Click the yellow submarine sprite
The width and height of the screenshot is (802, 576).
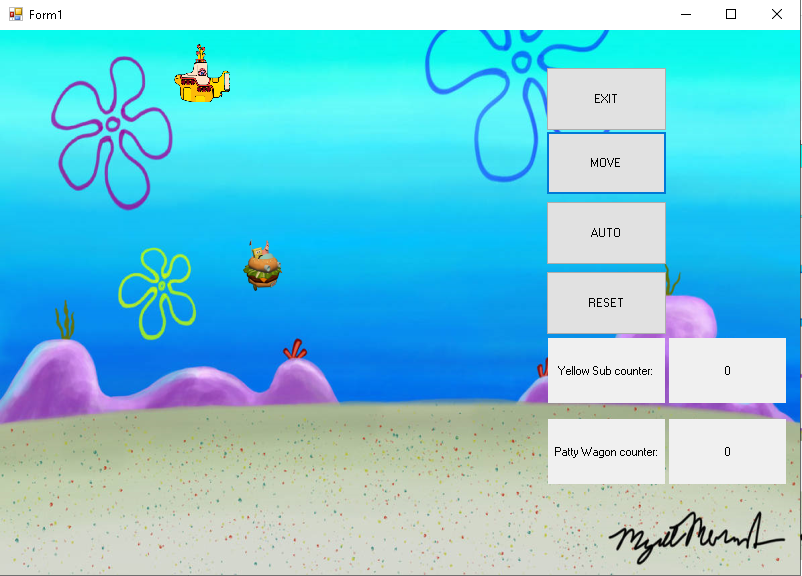pyautogui.click(x=201, y=80)
